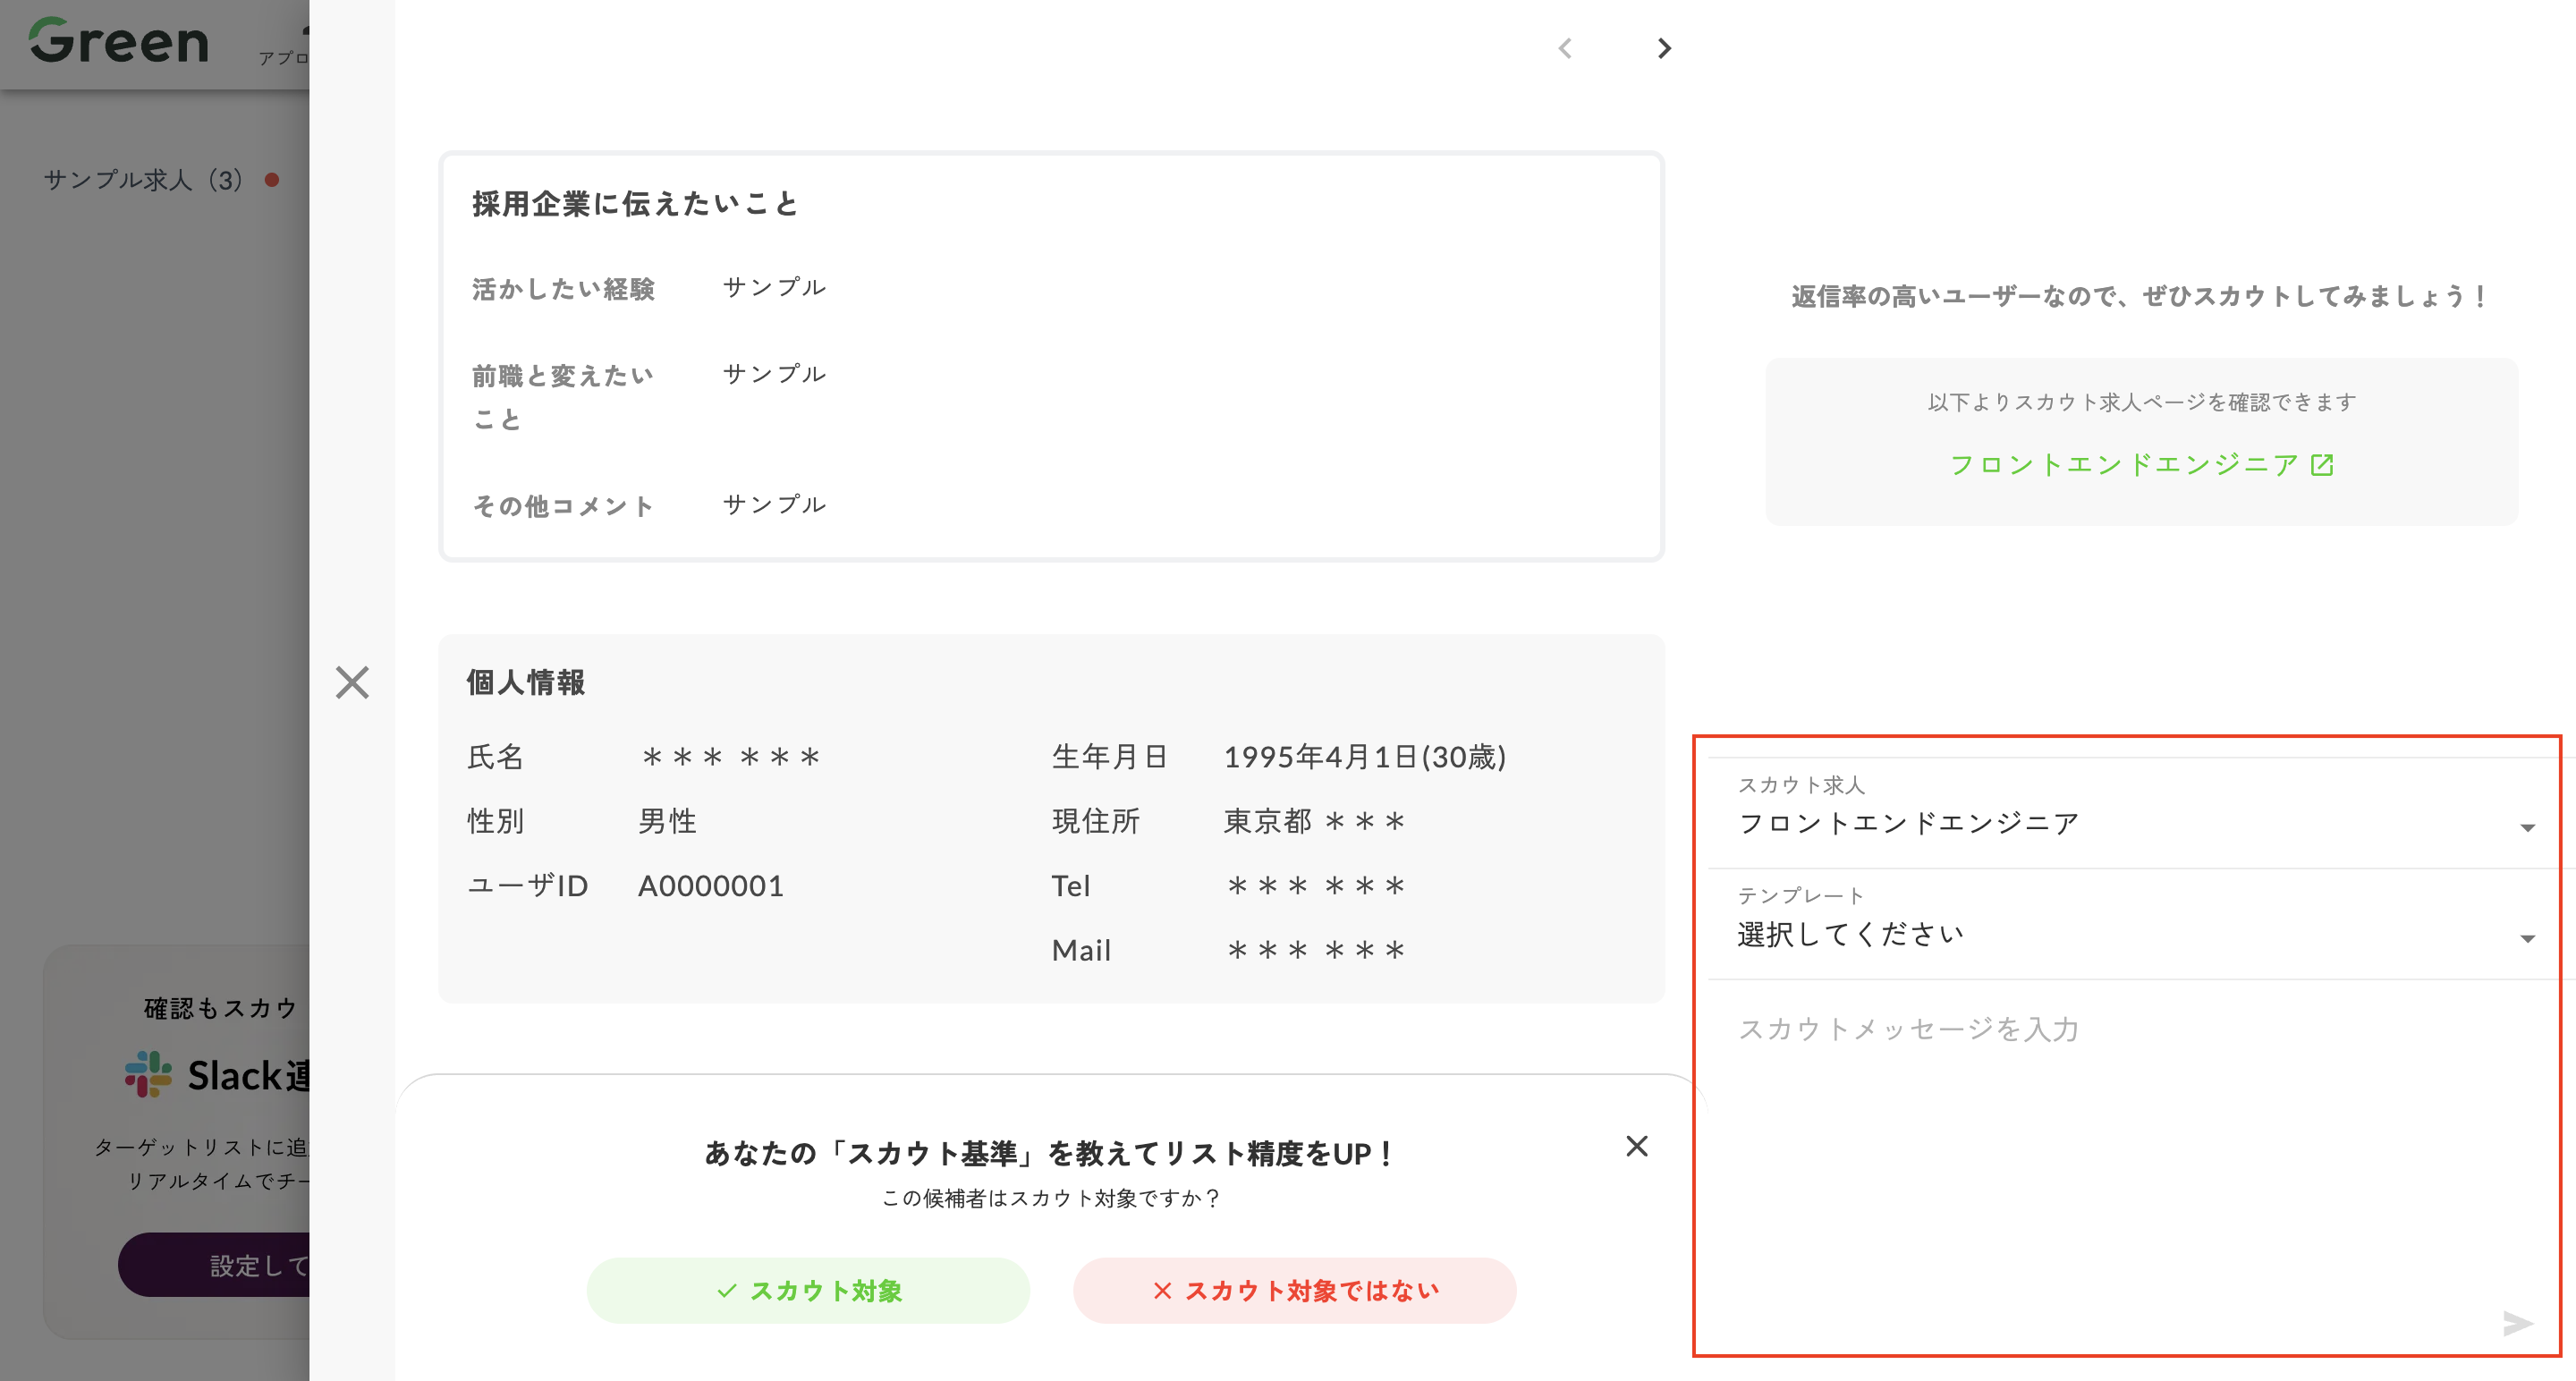The width and height of the screenshot is (2576, 1381).
Task: Click the 個人情報 heading
Action: pyautogui.click(x=526, y=683)
